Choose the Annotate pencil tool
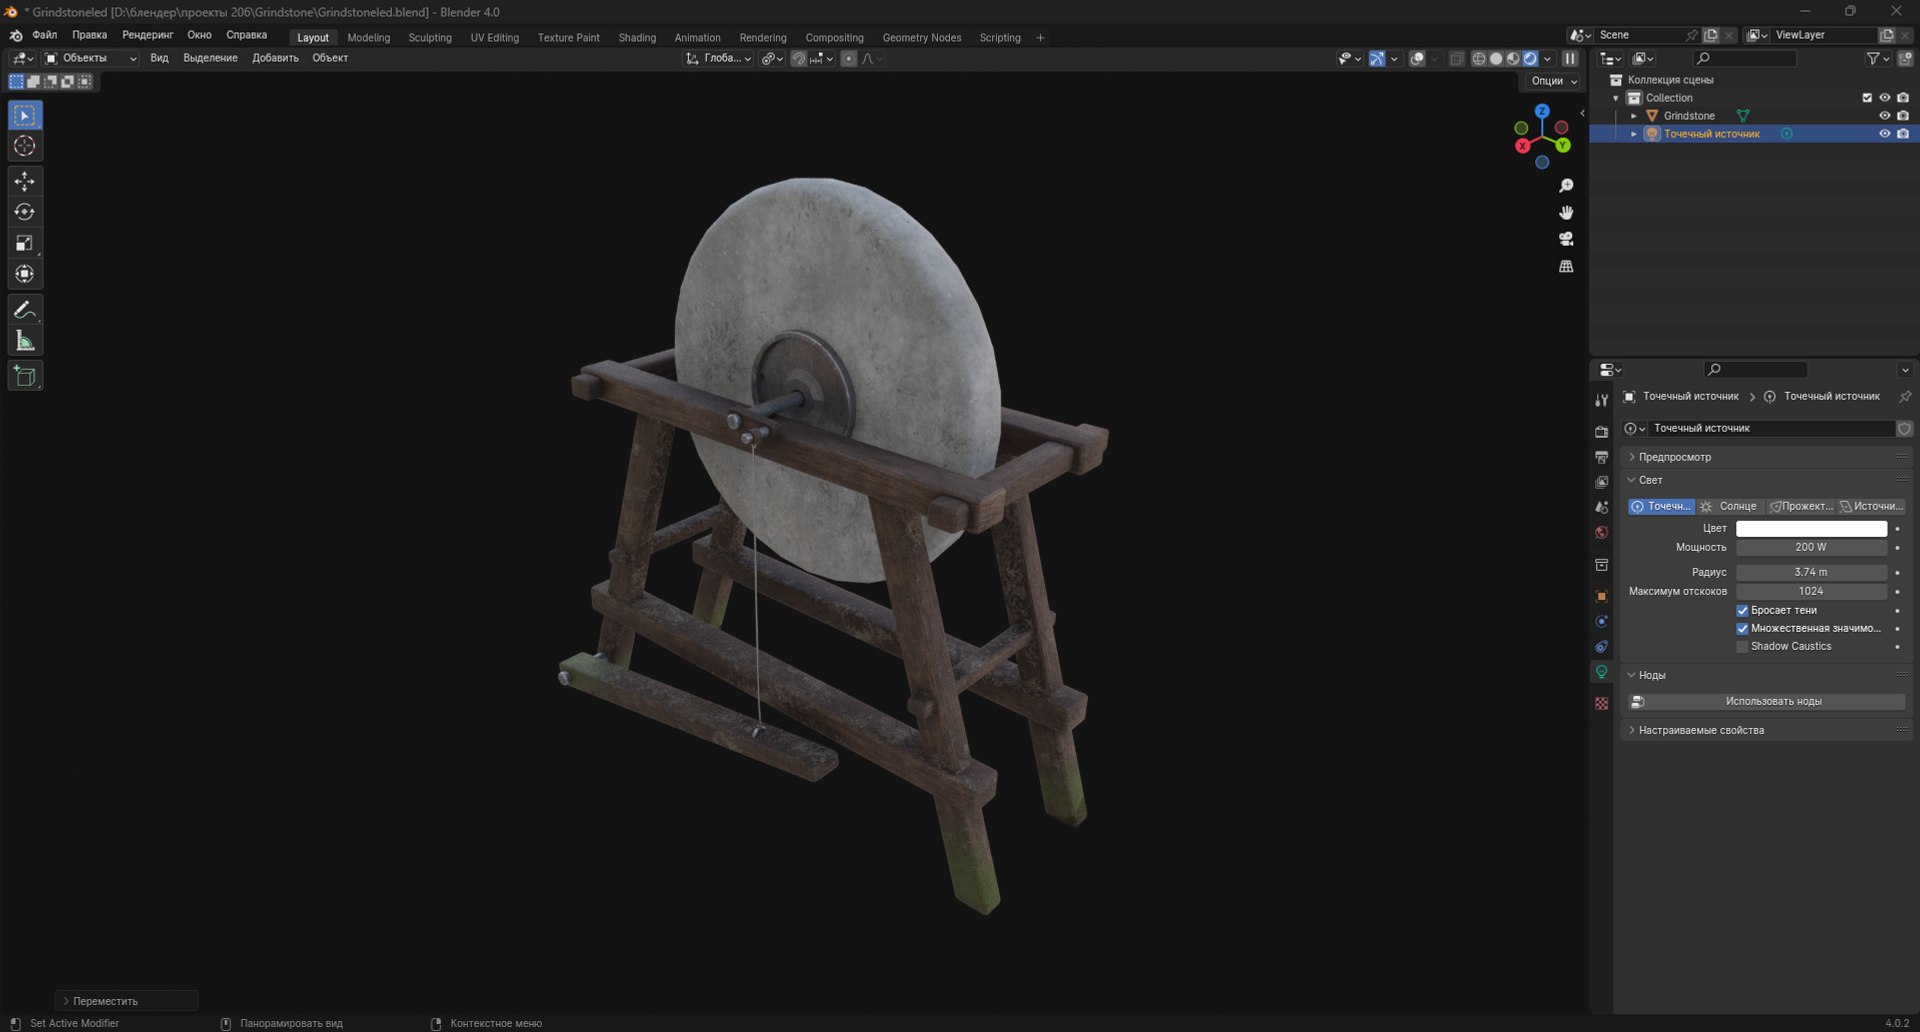Image resolution: width=1920 pixels, height=1032 pixels. [x=25, y=310]
